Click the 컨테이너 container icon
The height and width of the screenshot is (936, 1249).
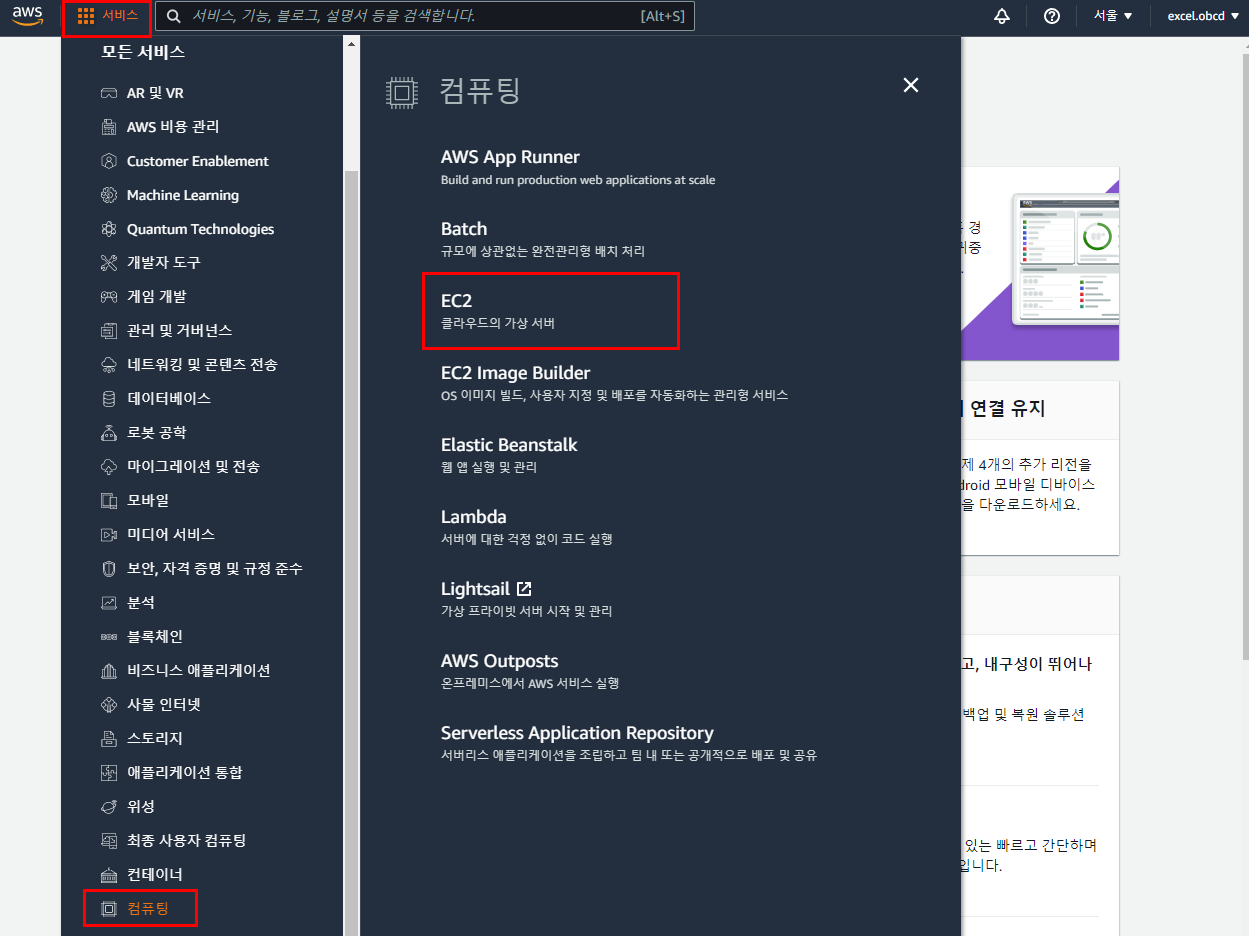click(x=109, y=874)
